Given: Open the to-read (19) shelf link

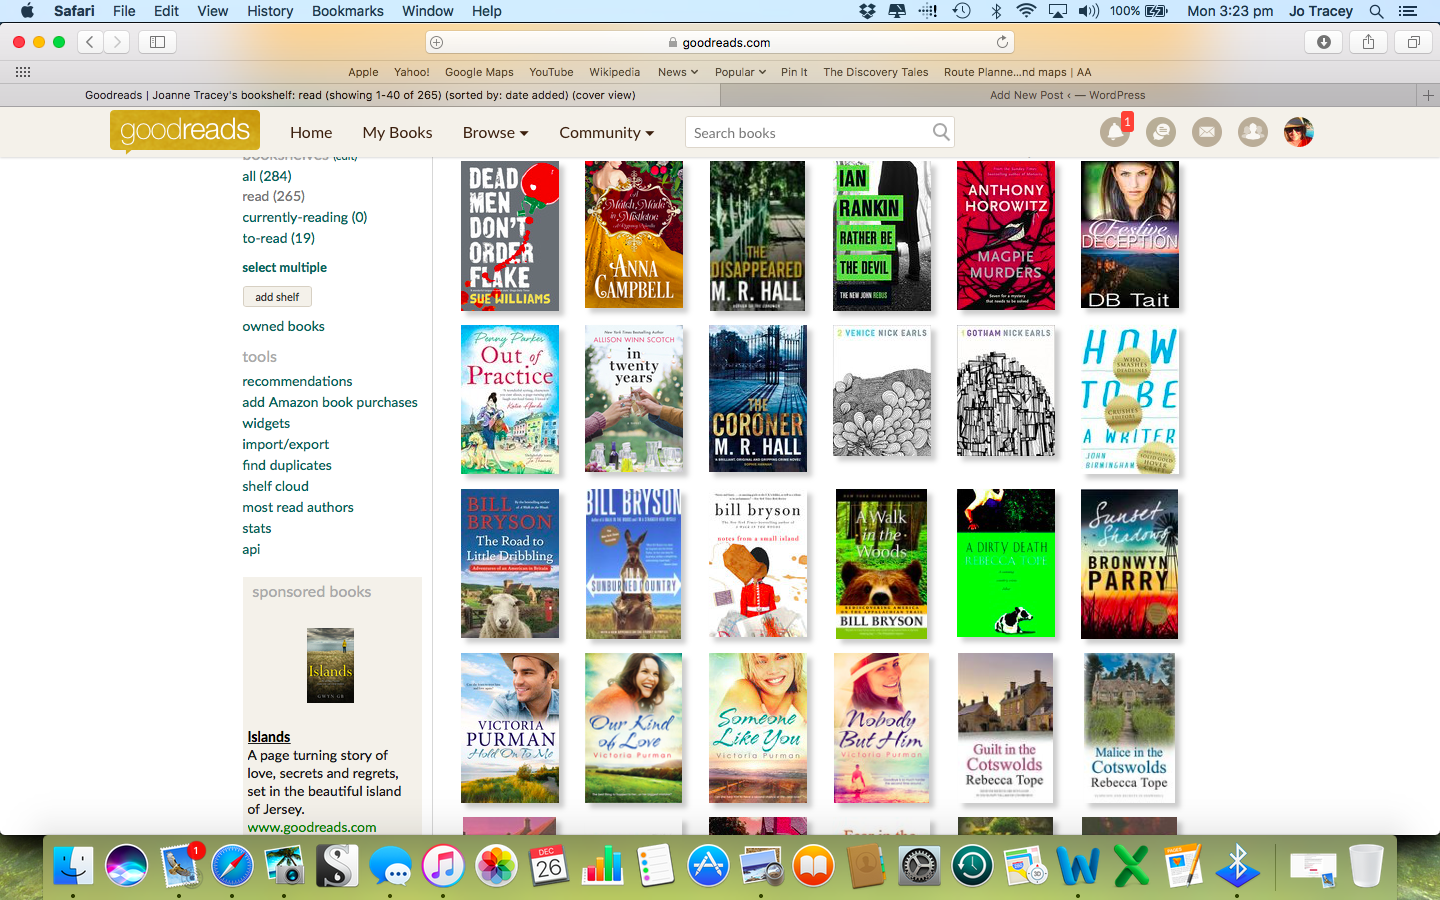Looking at the screenshot, I should tap(278, 238).
